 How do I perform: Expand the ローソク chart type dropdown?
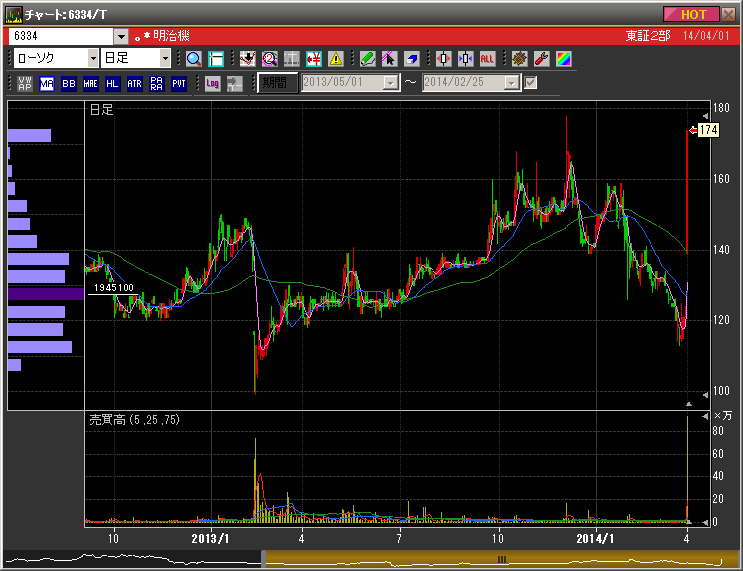(93, 58)
